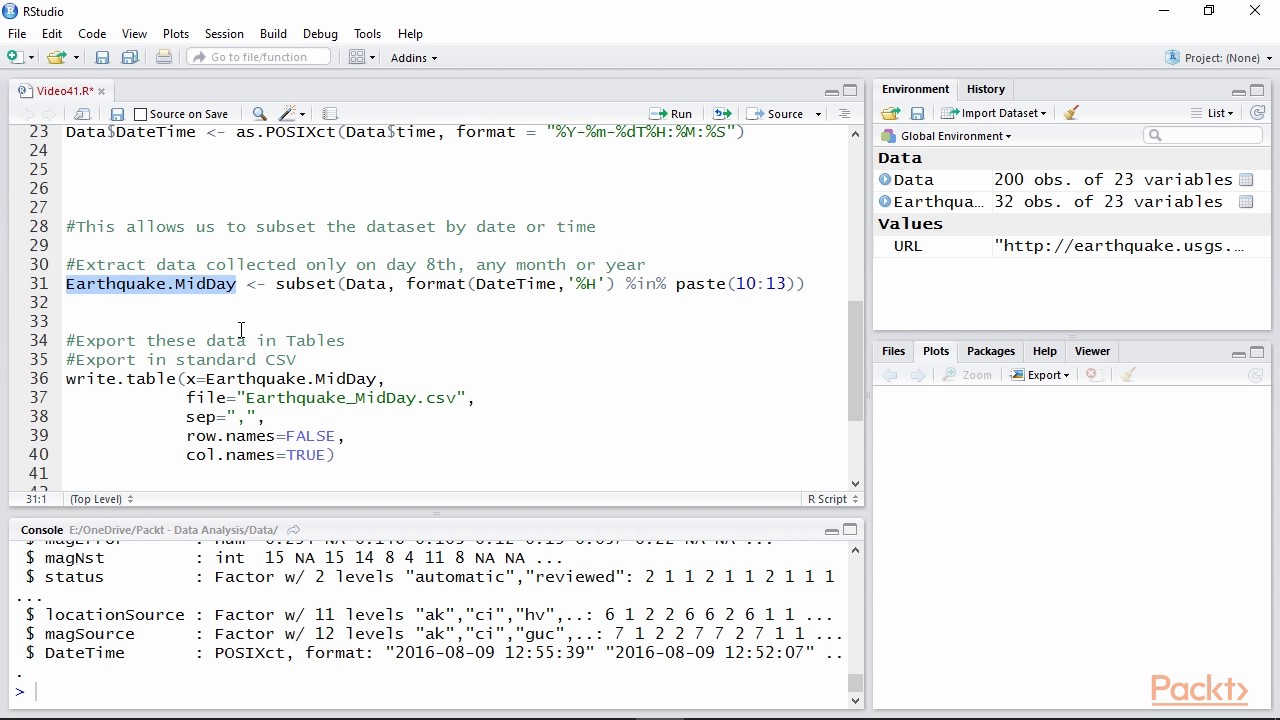
Task: Open the Debug menu
Action: (320, 34)
